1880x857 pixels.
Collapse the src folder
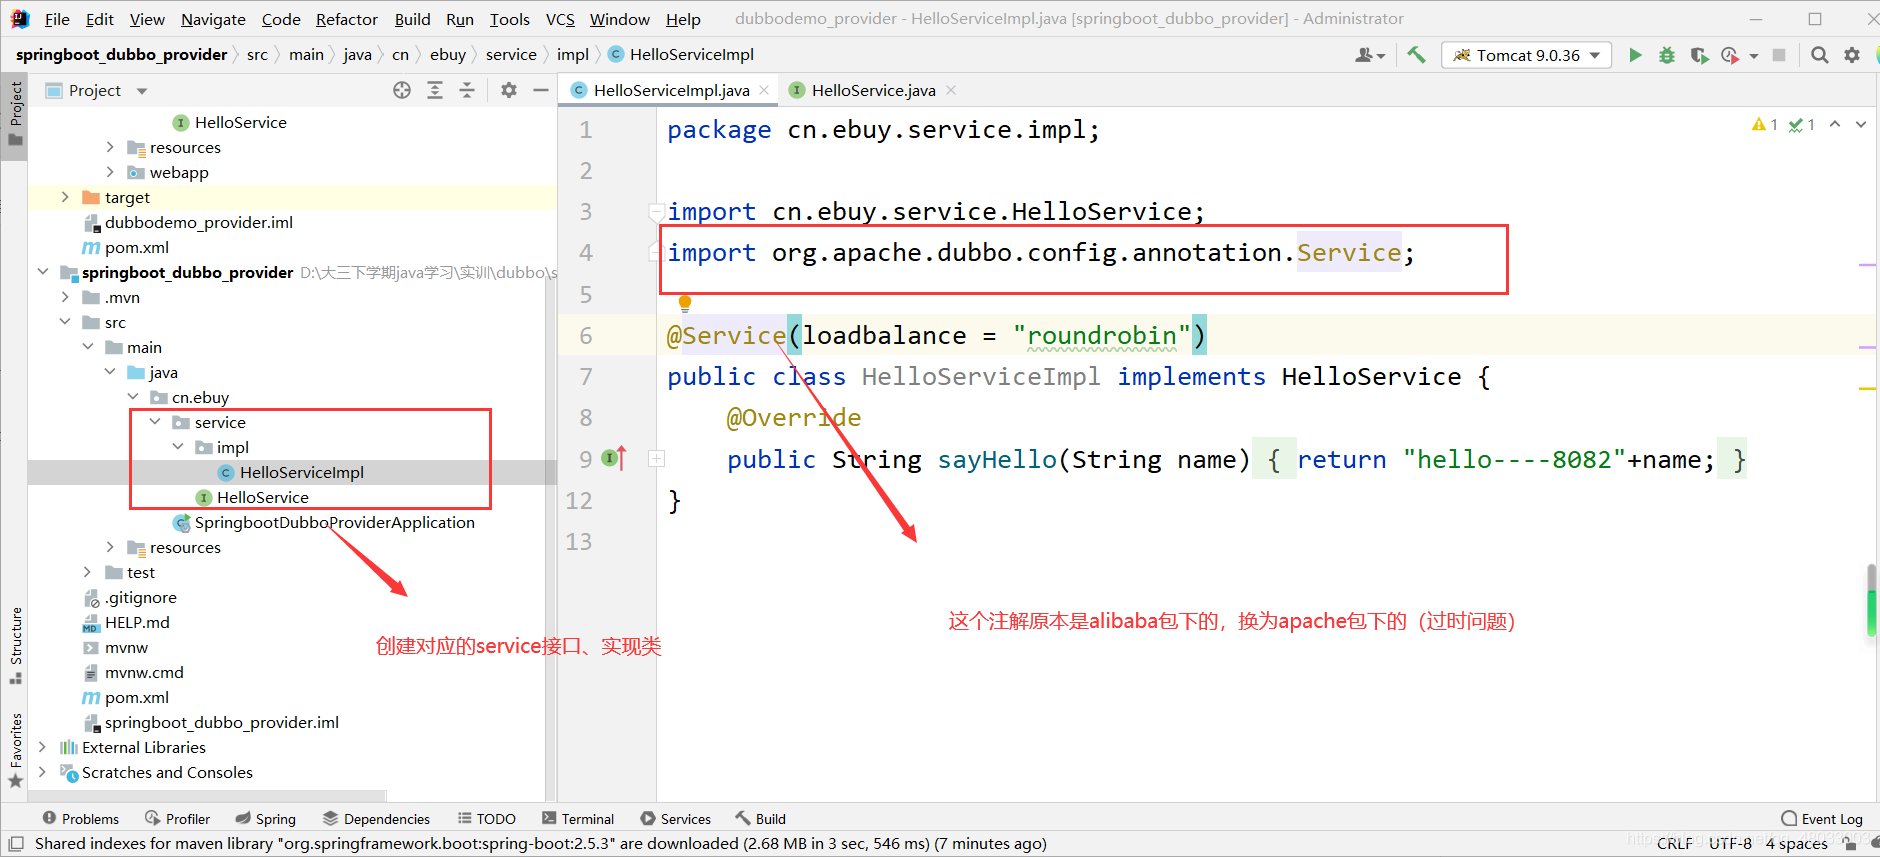point(65,322)
